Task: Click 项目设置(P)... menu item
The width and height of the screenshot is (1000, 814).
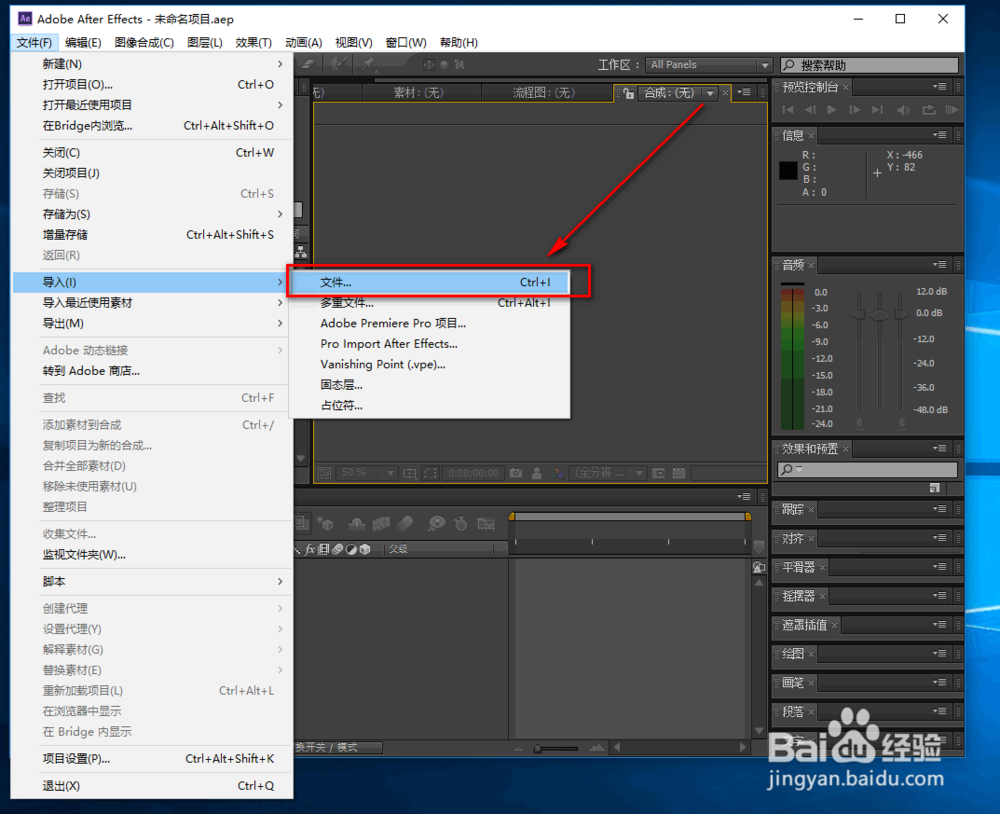Action: pyautogui.click(x=152, y=758)
